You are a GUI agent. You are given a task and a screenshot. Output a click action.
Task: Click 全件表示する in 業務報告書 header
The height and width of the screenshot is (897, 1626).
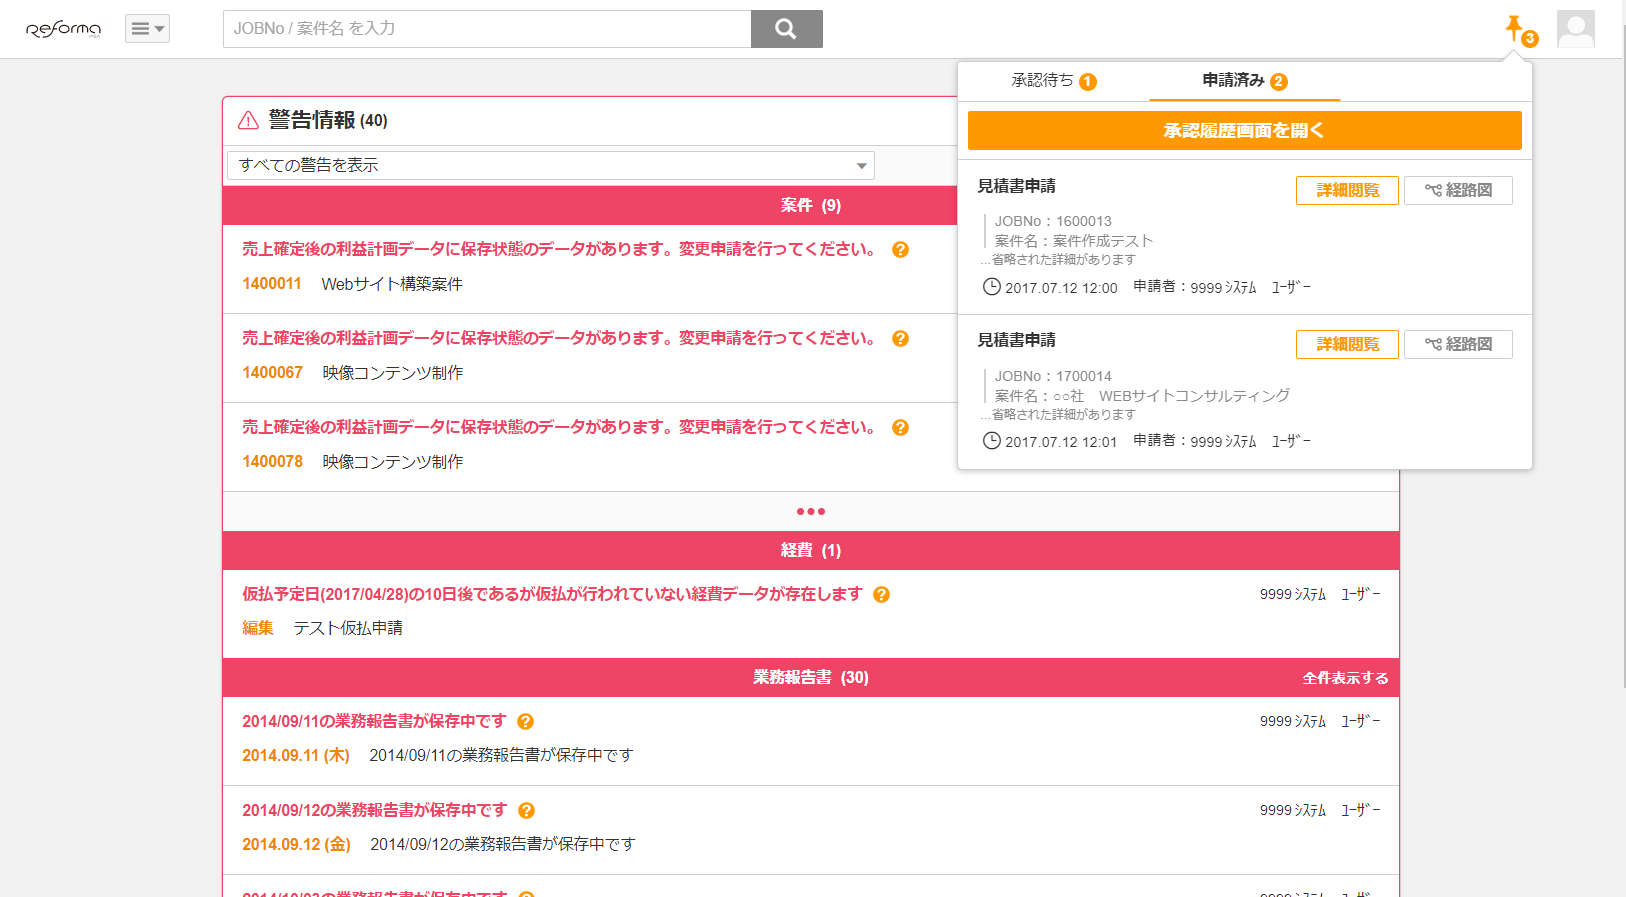click(x=1345, y=678)
